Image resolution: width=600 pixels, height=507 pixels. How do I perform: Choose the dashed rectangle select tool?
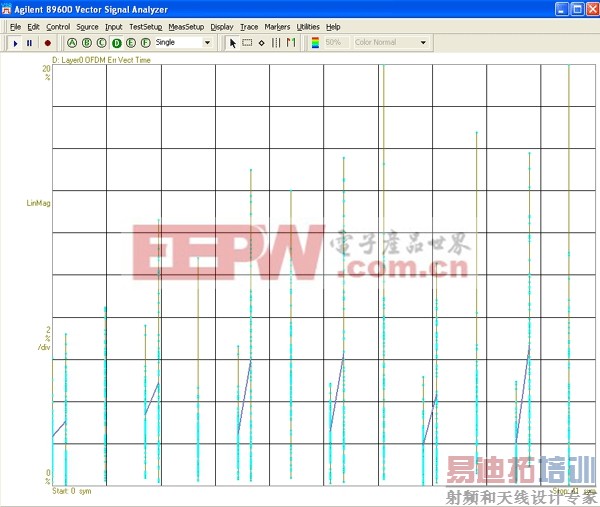[x=247, y=43]
